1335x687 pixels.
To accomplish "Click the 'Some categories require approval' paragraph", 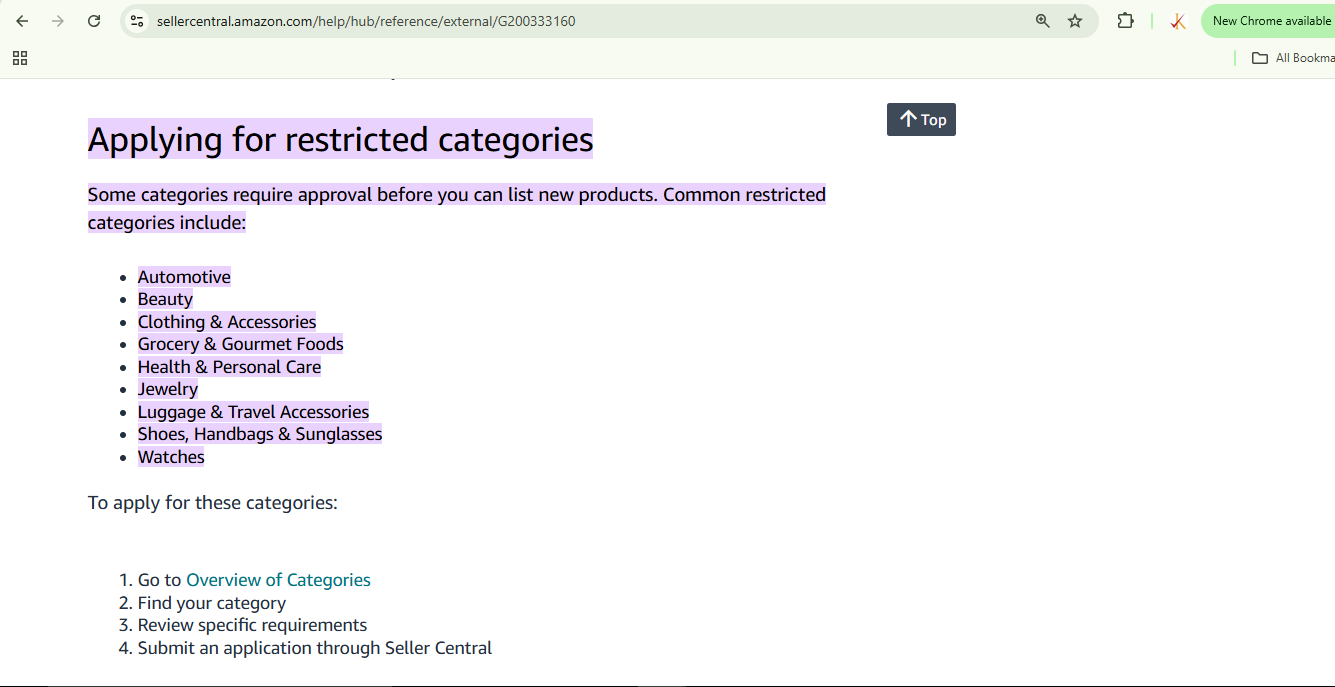I will 457,208.
